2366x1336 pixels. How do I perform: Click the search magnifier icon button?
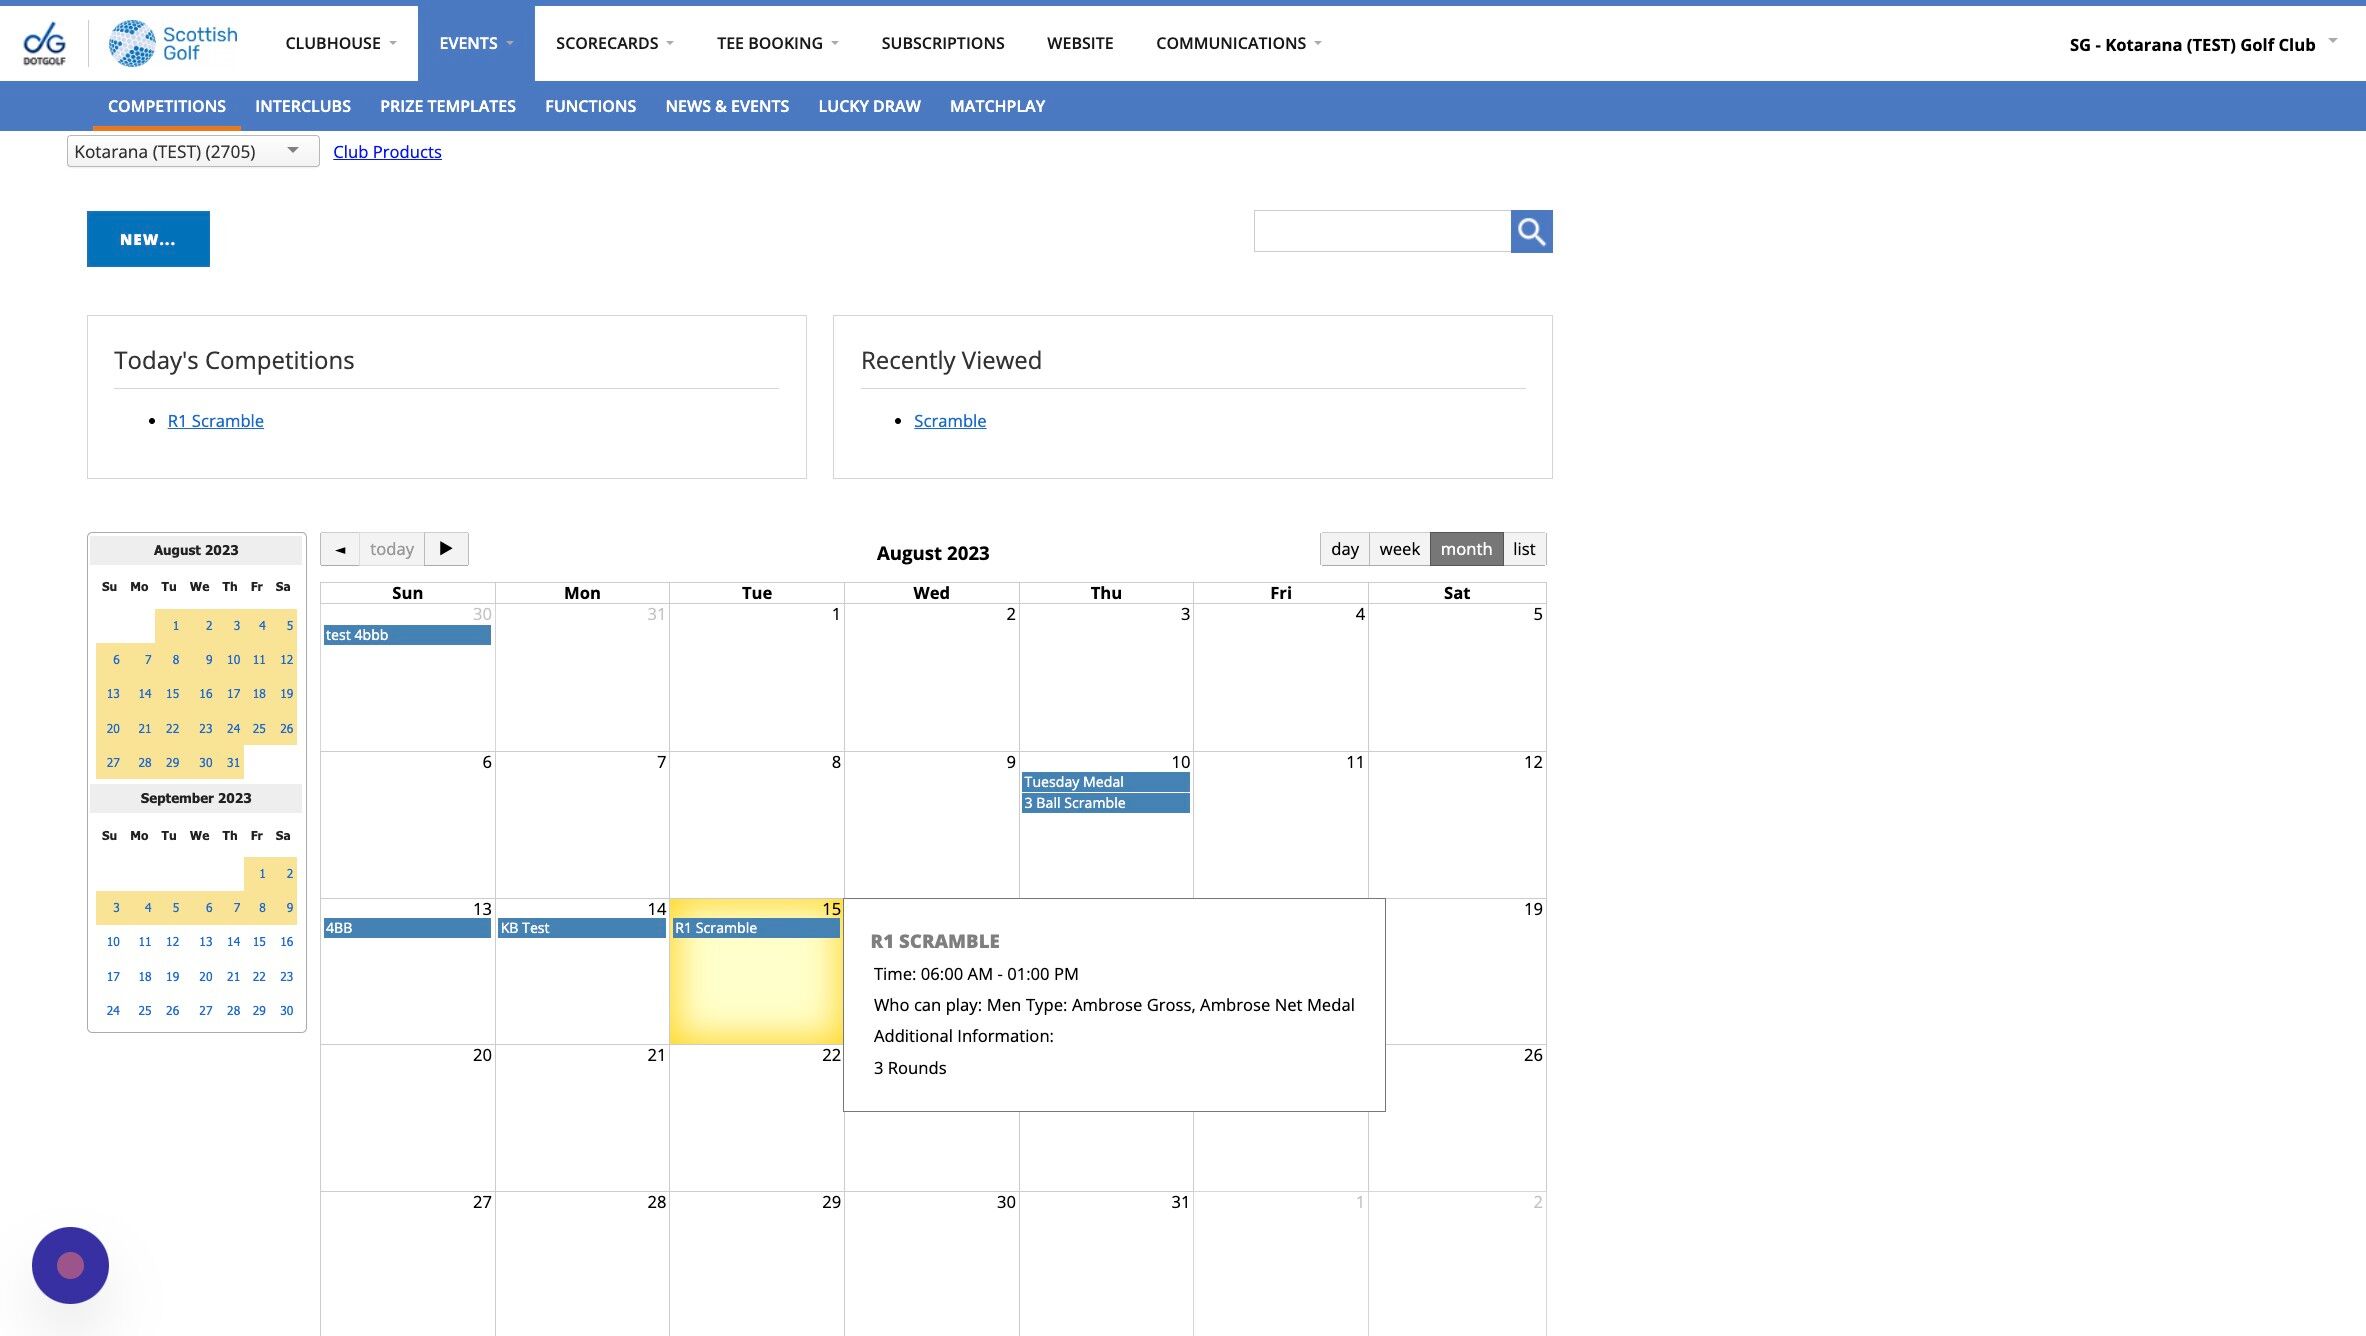[x=1530, y=232]
